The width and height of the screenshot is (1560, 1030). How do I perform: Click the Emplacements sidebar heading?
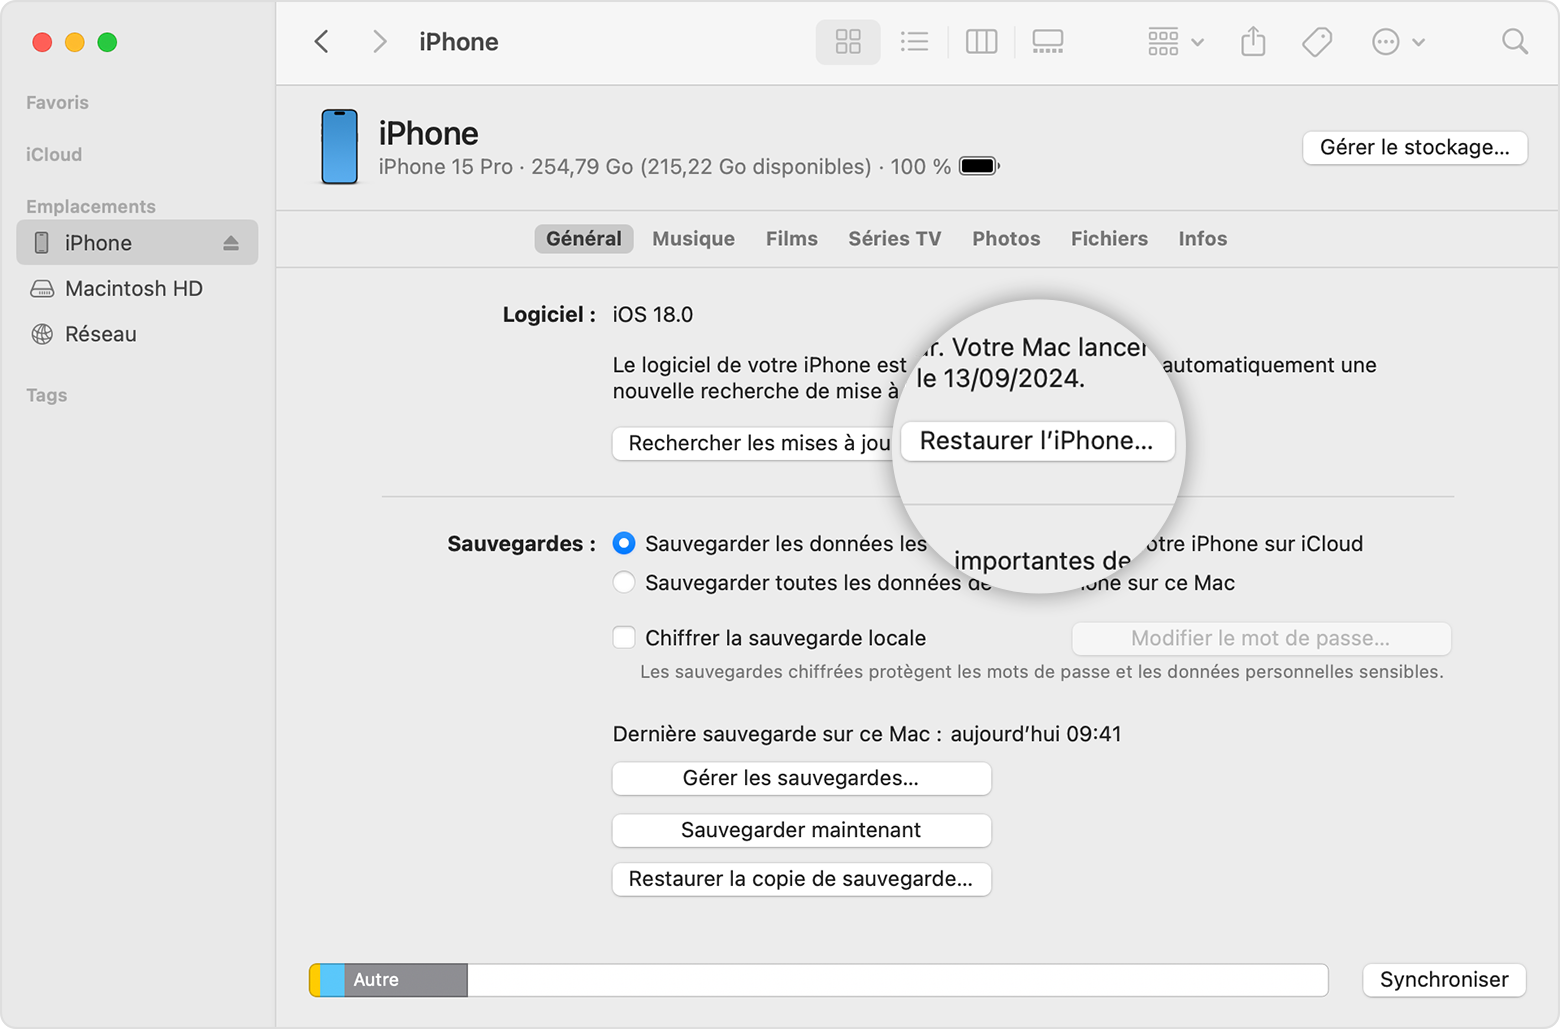(91, 207)
